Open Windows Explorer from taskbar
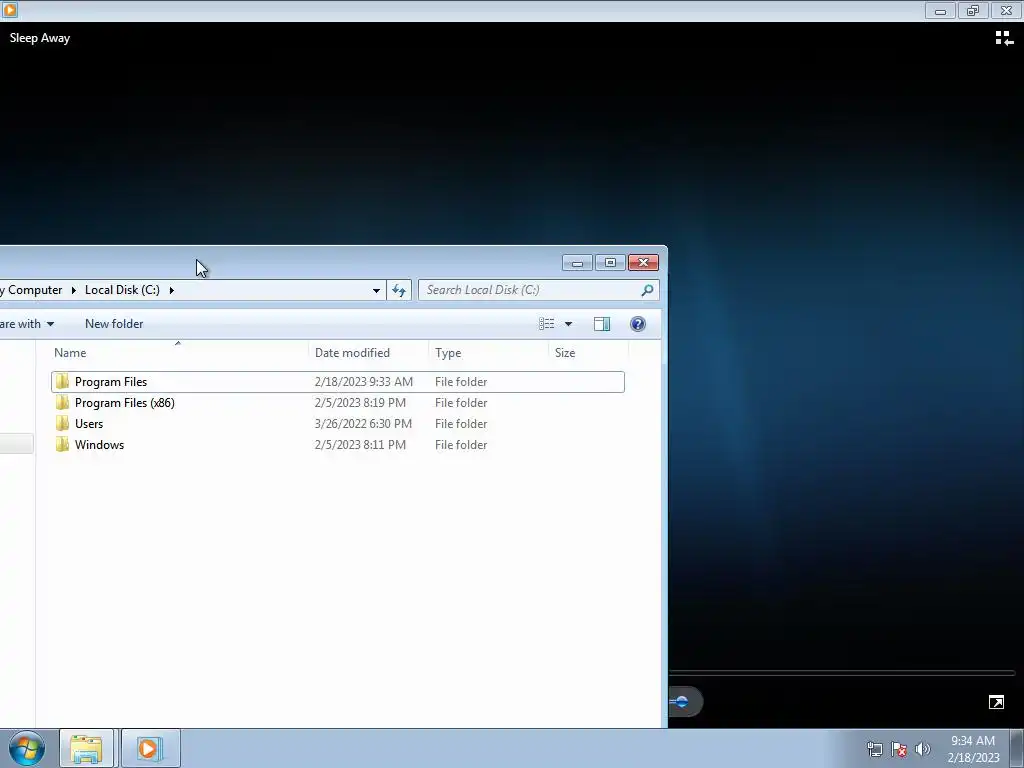1024x768 pixels. pyautogui.click(x=86, y=748)
